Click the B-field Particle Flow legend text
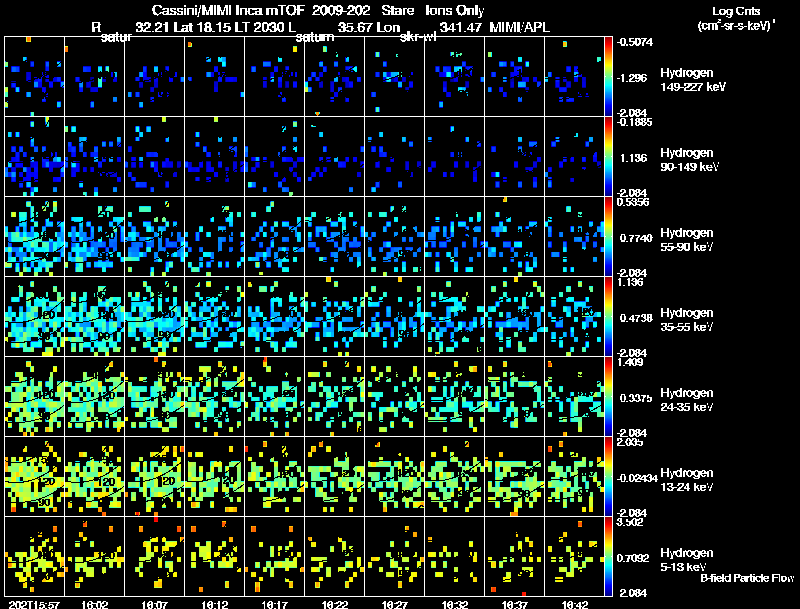Viewport: 800px width, 609px height. [x=746, y=578]
